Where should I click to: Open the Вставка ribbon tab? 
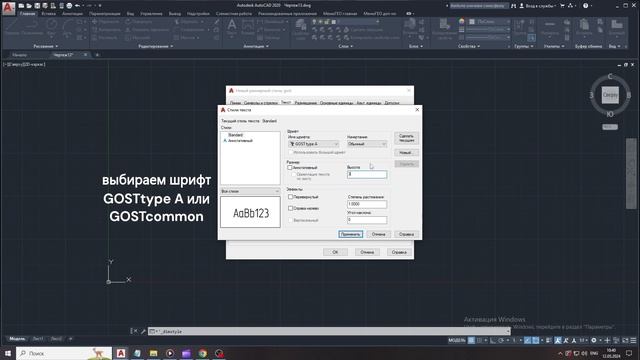[x=49, y=13]
